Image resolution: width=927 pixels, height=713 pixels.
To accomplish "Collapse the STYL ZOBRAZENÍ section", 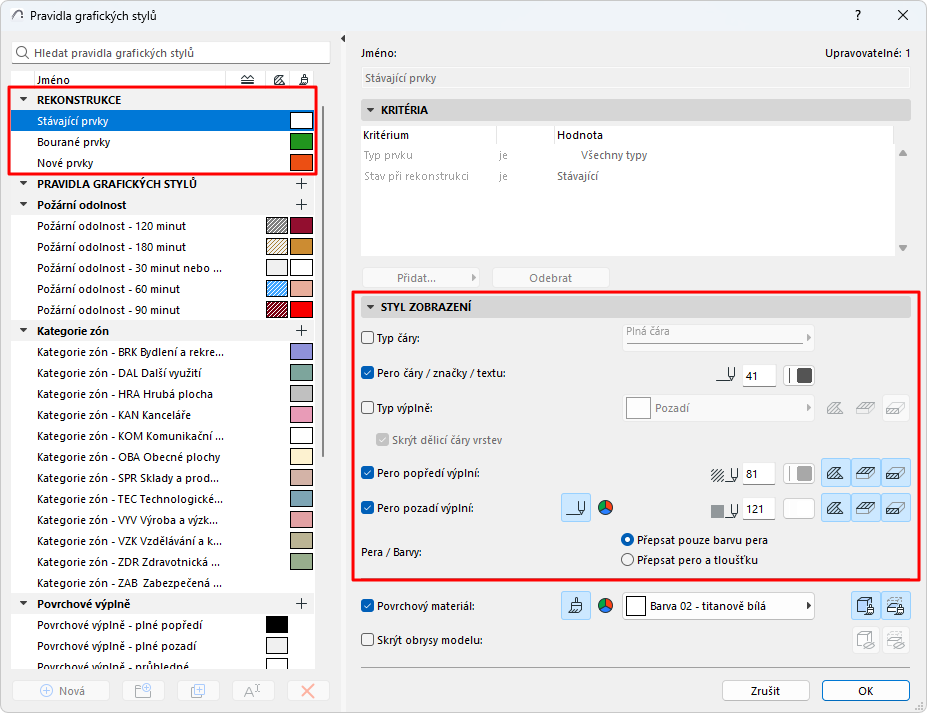I will point(371,307).
